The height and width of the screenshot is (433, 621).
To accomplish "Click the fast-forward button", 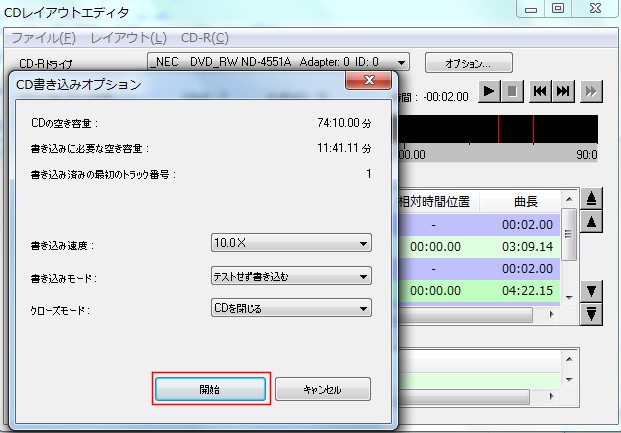I will click(x=591, y=91).
